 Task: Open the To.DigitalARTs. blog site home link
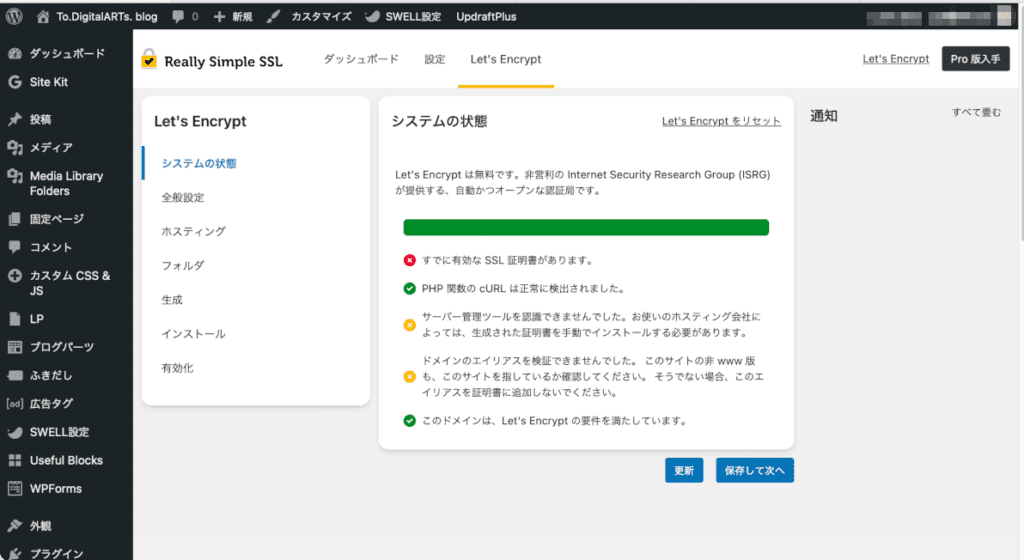tap(97, 16)
